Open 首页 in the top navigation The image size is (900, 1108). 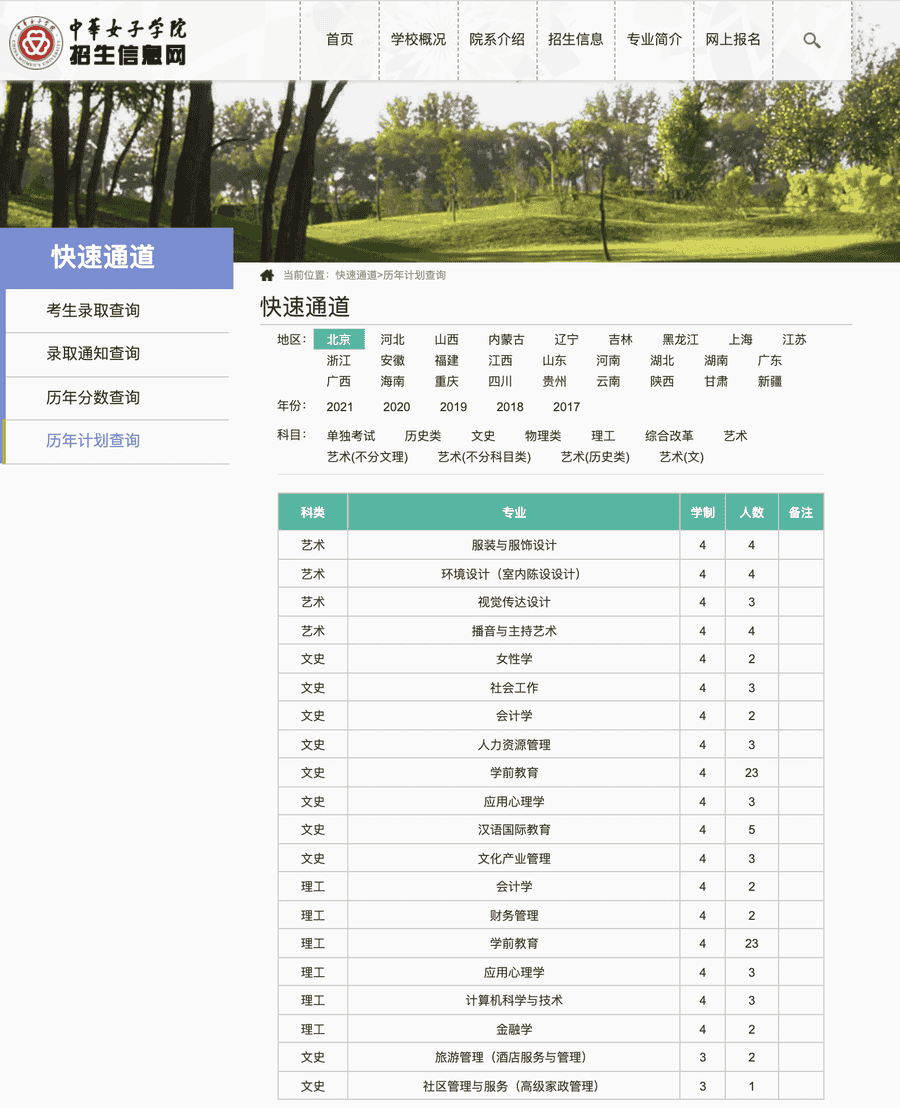(340, 40)
